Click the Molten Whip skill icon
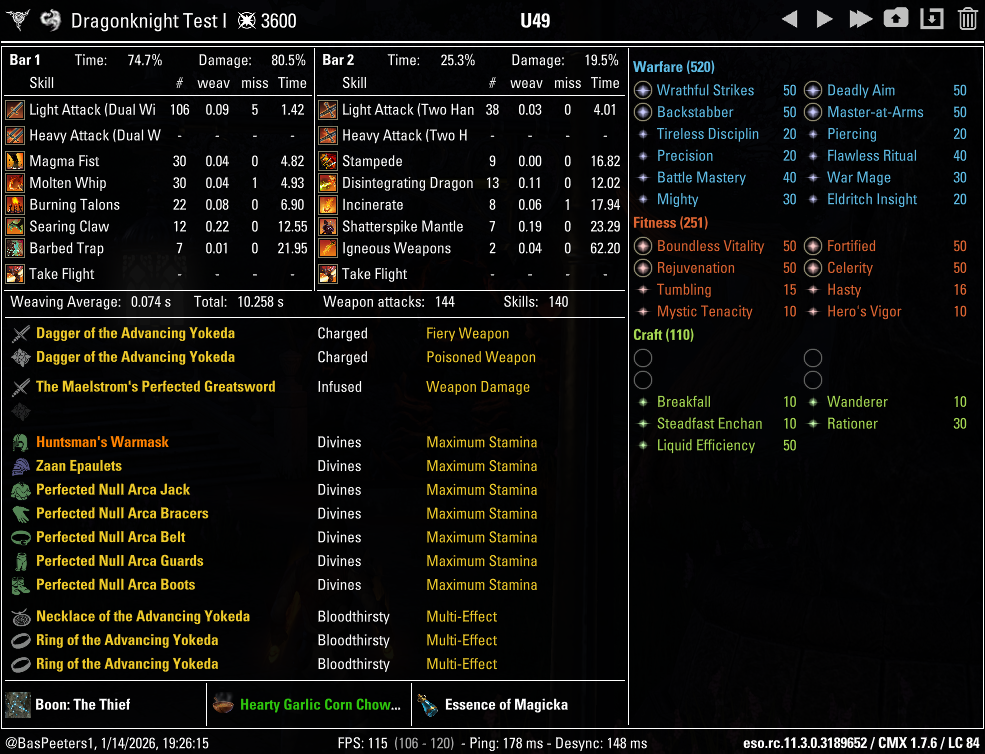 tap(14, 183)
